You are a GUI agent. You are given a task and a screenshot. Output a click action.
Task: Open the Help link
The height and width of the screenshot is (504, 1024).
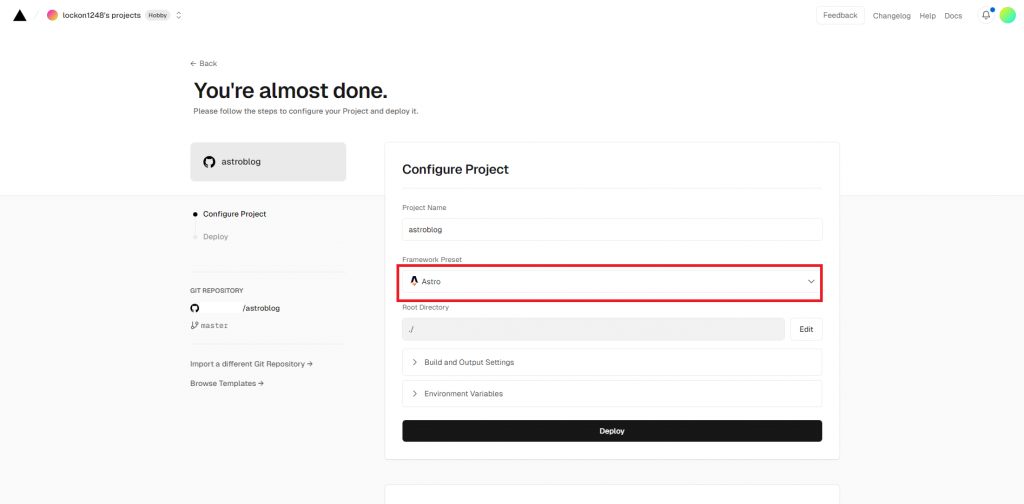pyautogui.click(x=927, y=16)
